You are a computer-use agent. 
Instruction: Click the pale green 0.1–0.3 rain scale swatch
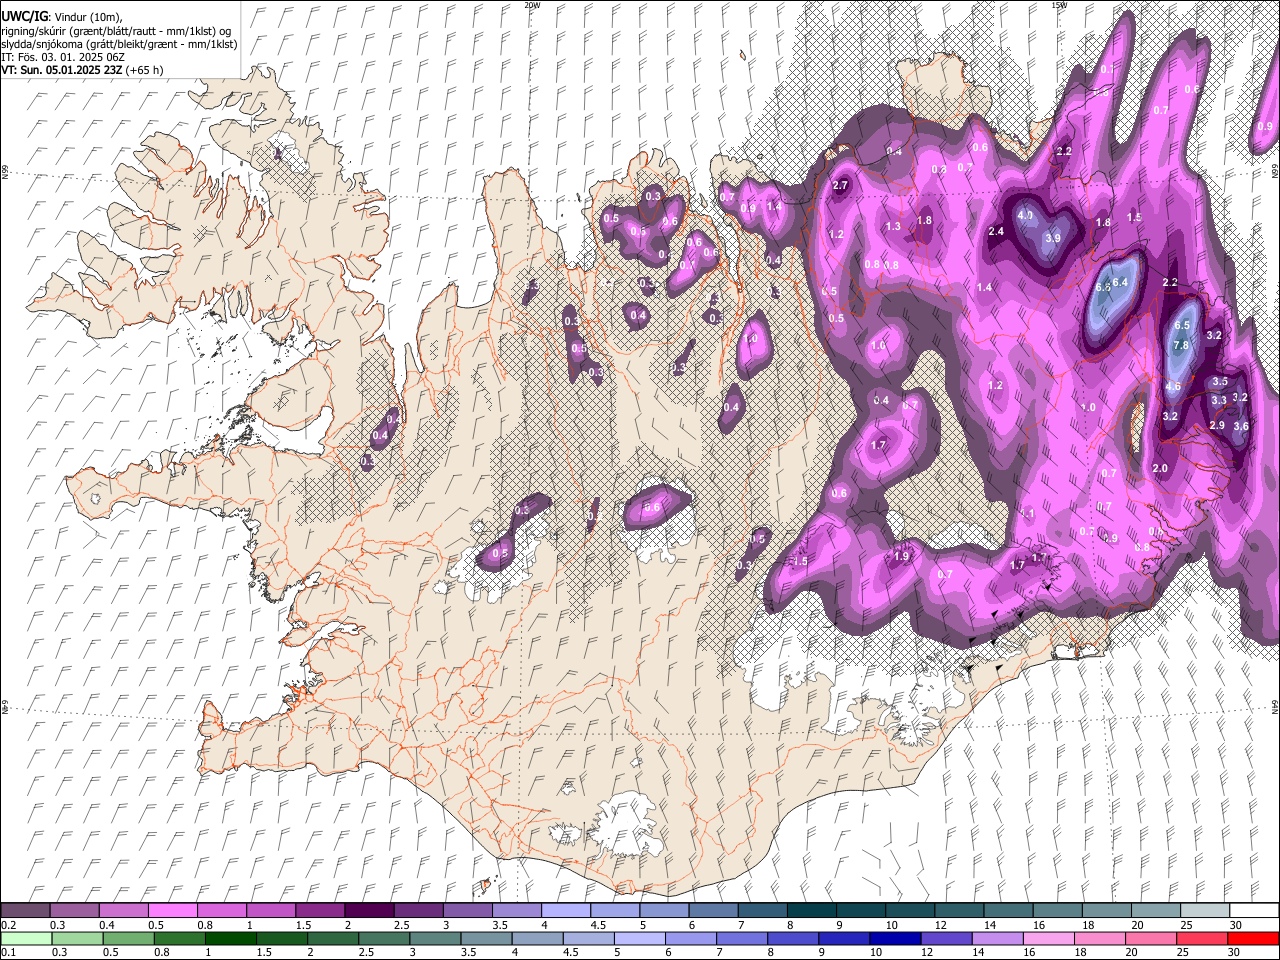tap(25, 938)
